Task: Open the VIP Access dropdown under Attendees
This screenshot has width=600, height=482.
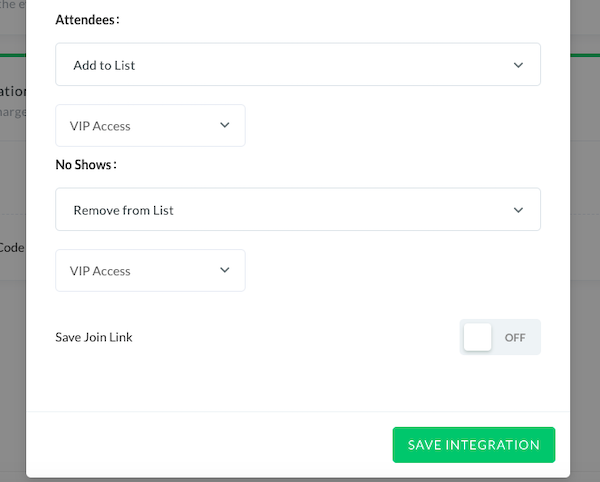Action: (x=150, y=126)
